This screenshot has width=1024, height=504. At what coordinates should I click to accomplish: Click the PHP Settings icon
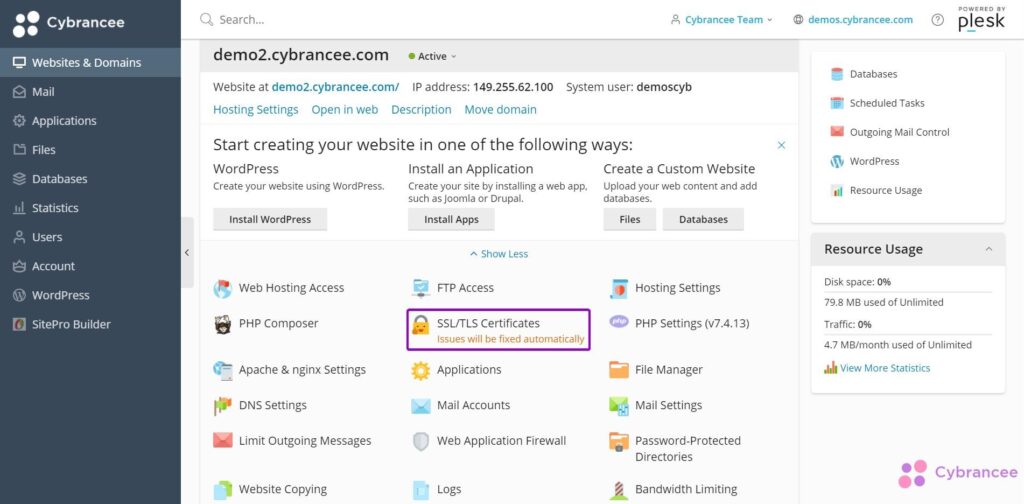pyautogui.click(x=618, y=321)
